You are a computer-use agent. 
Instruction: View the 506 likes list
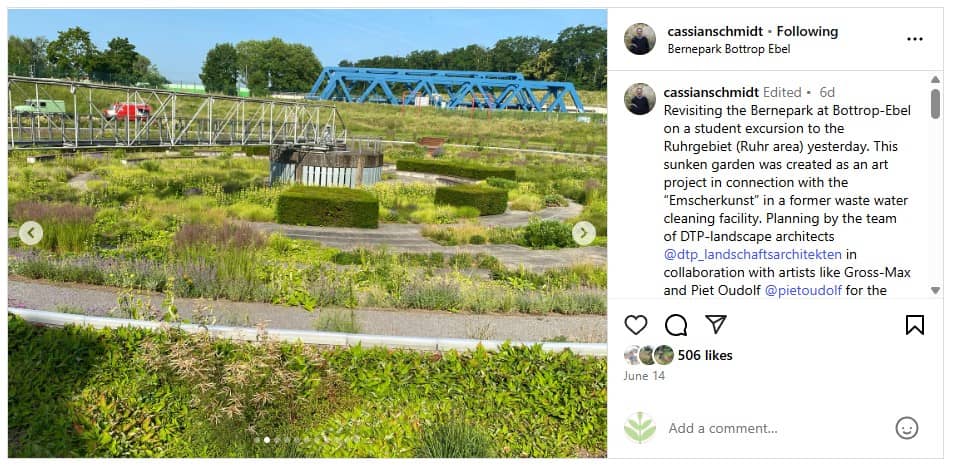click(x=705, y=355)
